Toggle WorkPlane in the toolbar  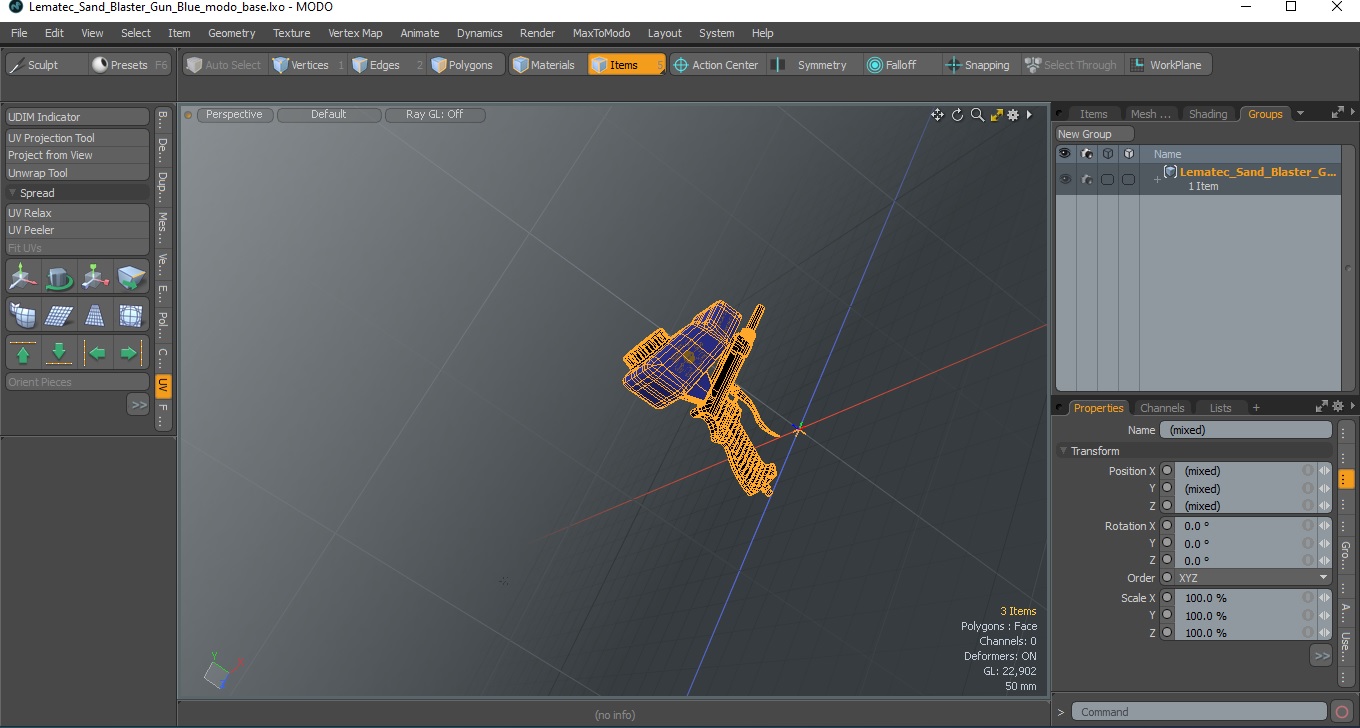[1168, 65]
